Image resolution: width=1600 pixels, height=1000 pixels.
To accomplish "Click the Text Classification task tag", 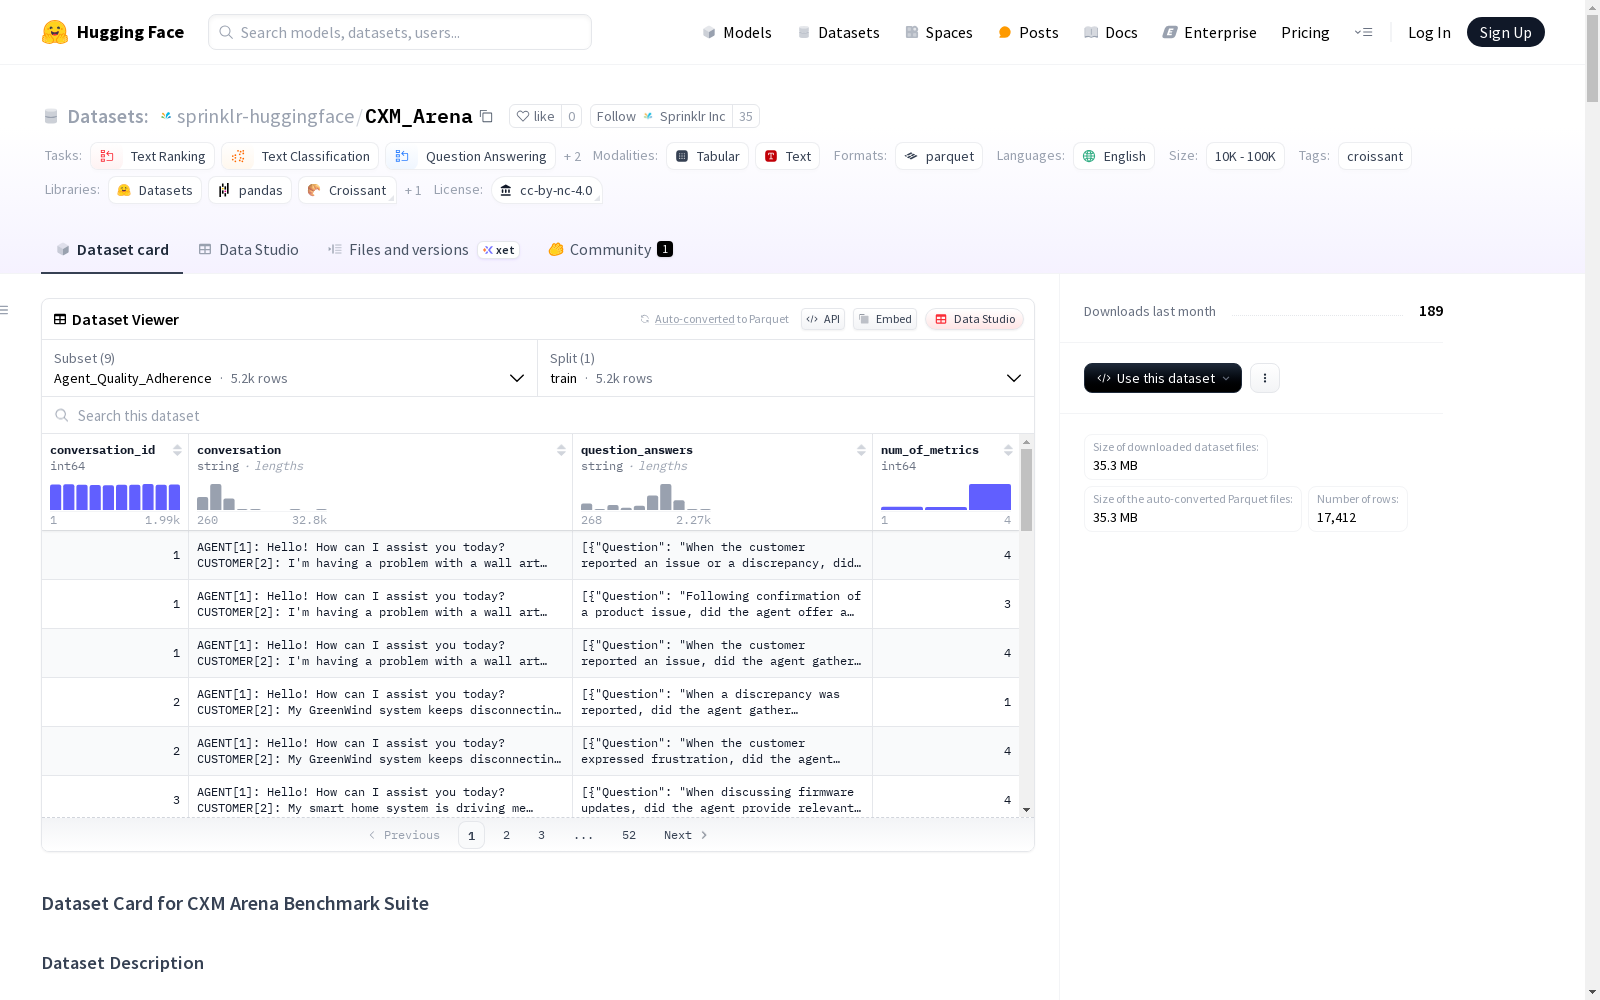I will (x=300, y=156).
